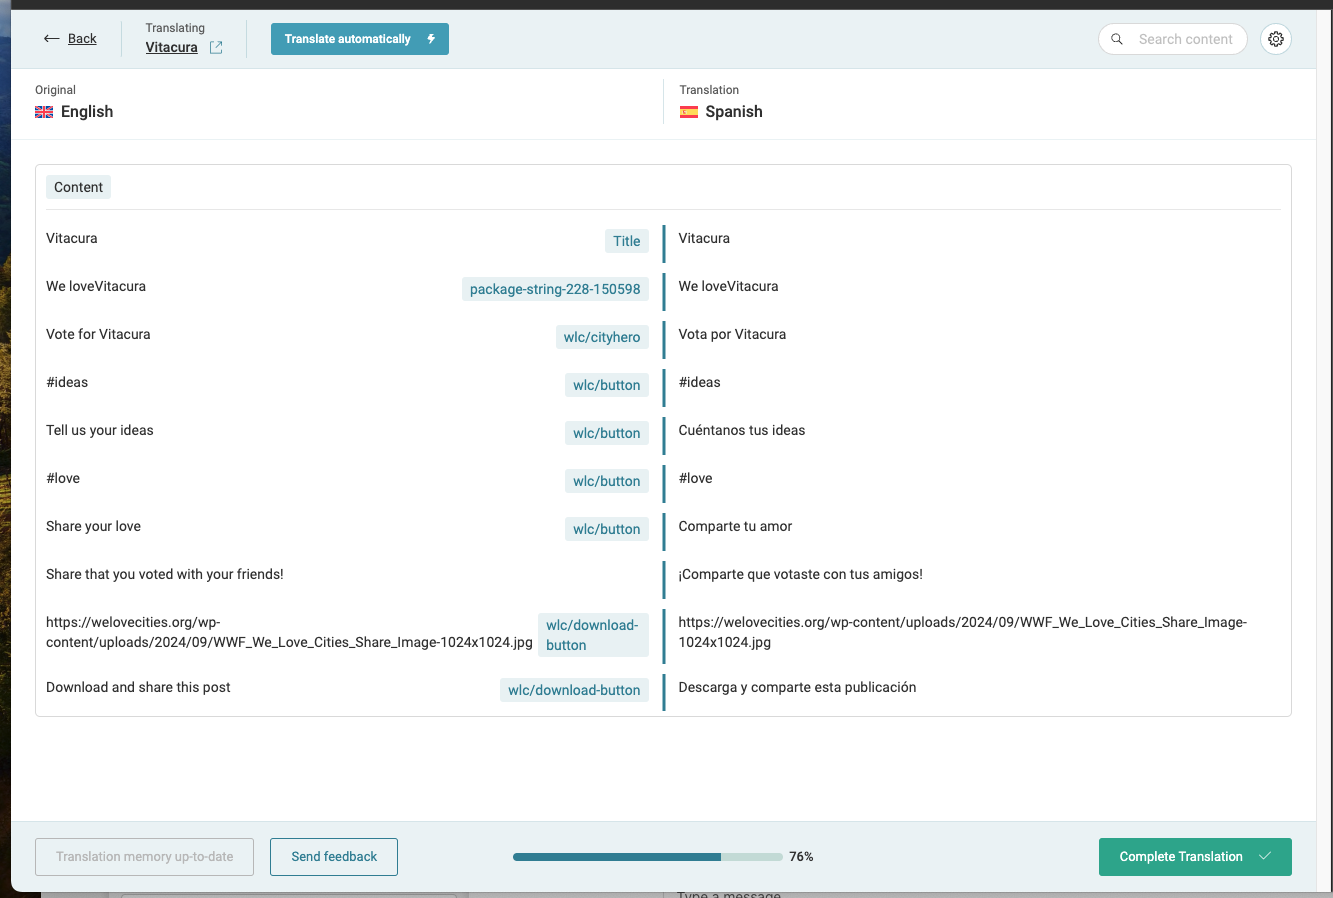1333x898 pixels.
Task: Select original text 'We loveVitacura'
Action: coord(96,286)
